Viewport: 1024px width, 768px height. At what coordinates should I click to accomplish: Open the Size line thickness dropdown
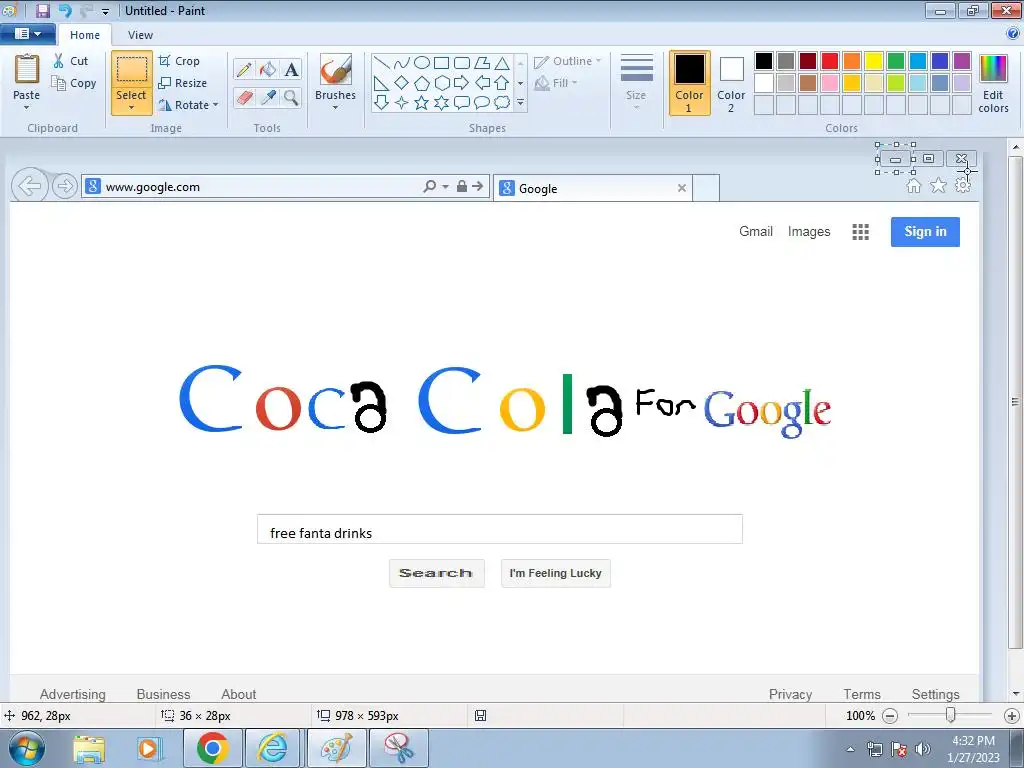(636, 80)
